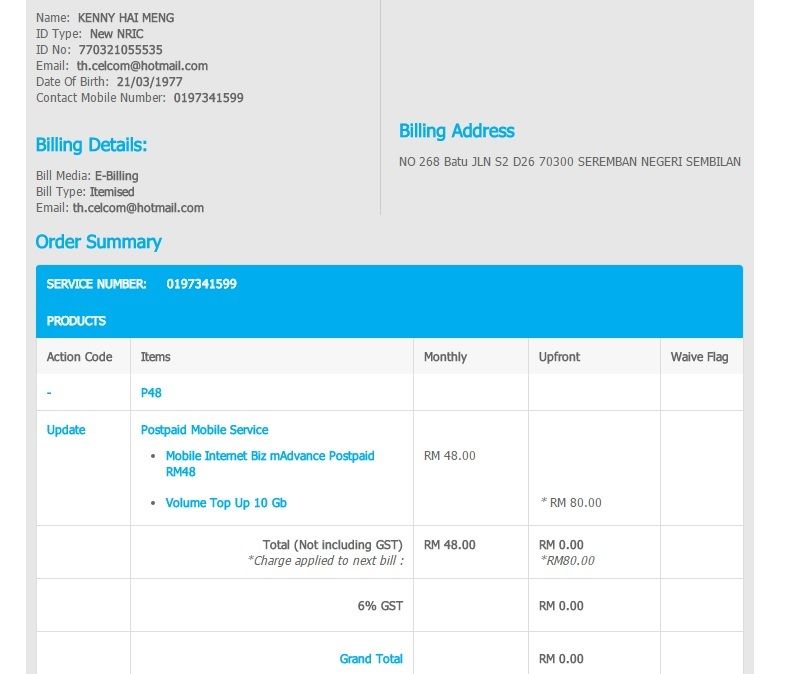Click the Billing Address heading
Image resolution: width=800 pixels, height=674 pixels.
click(x=456, y=131)
